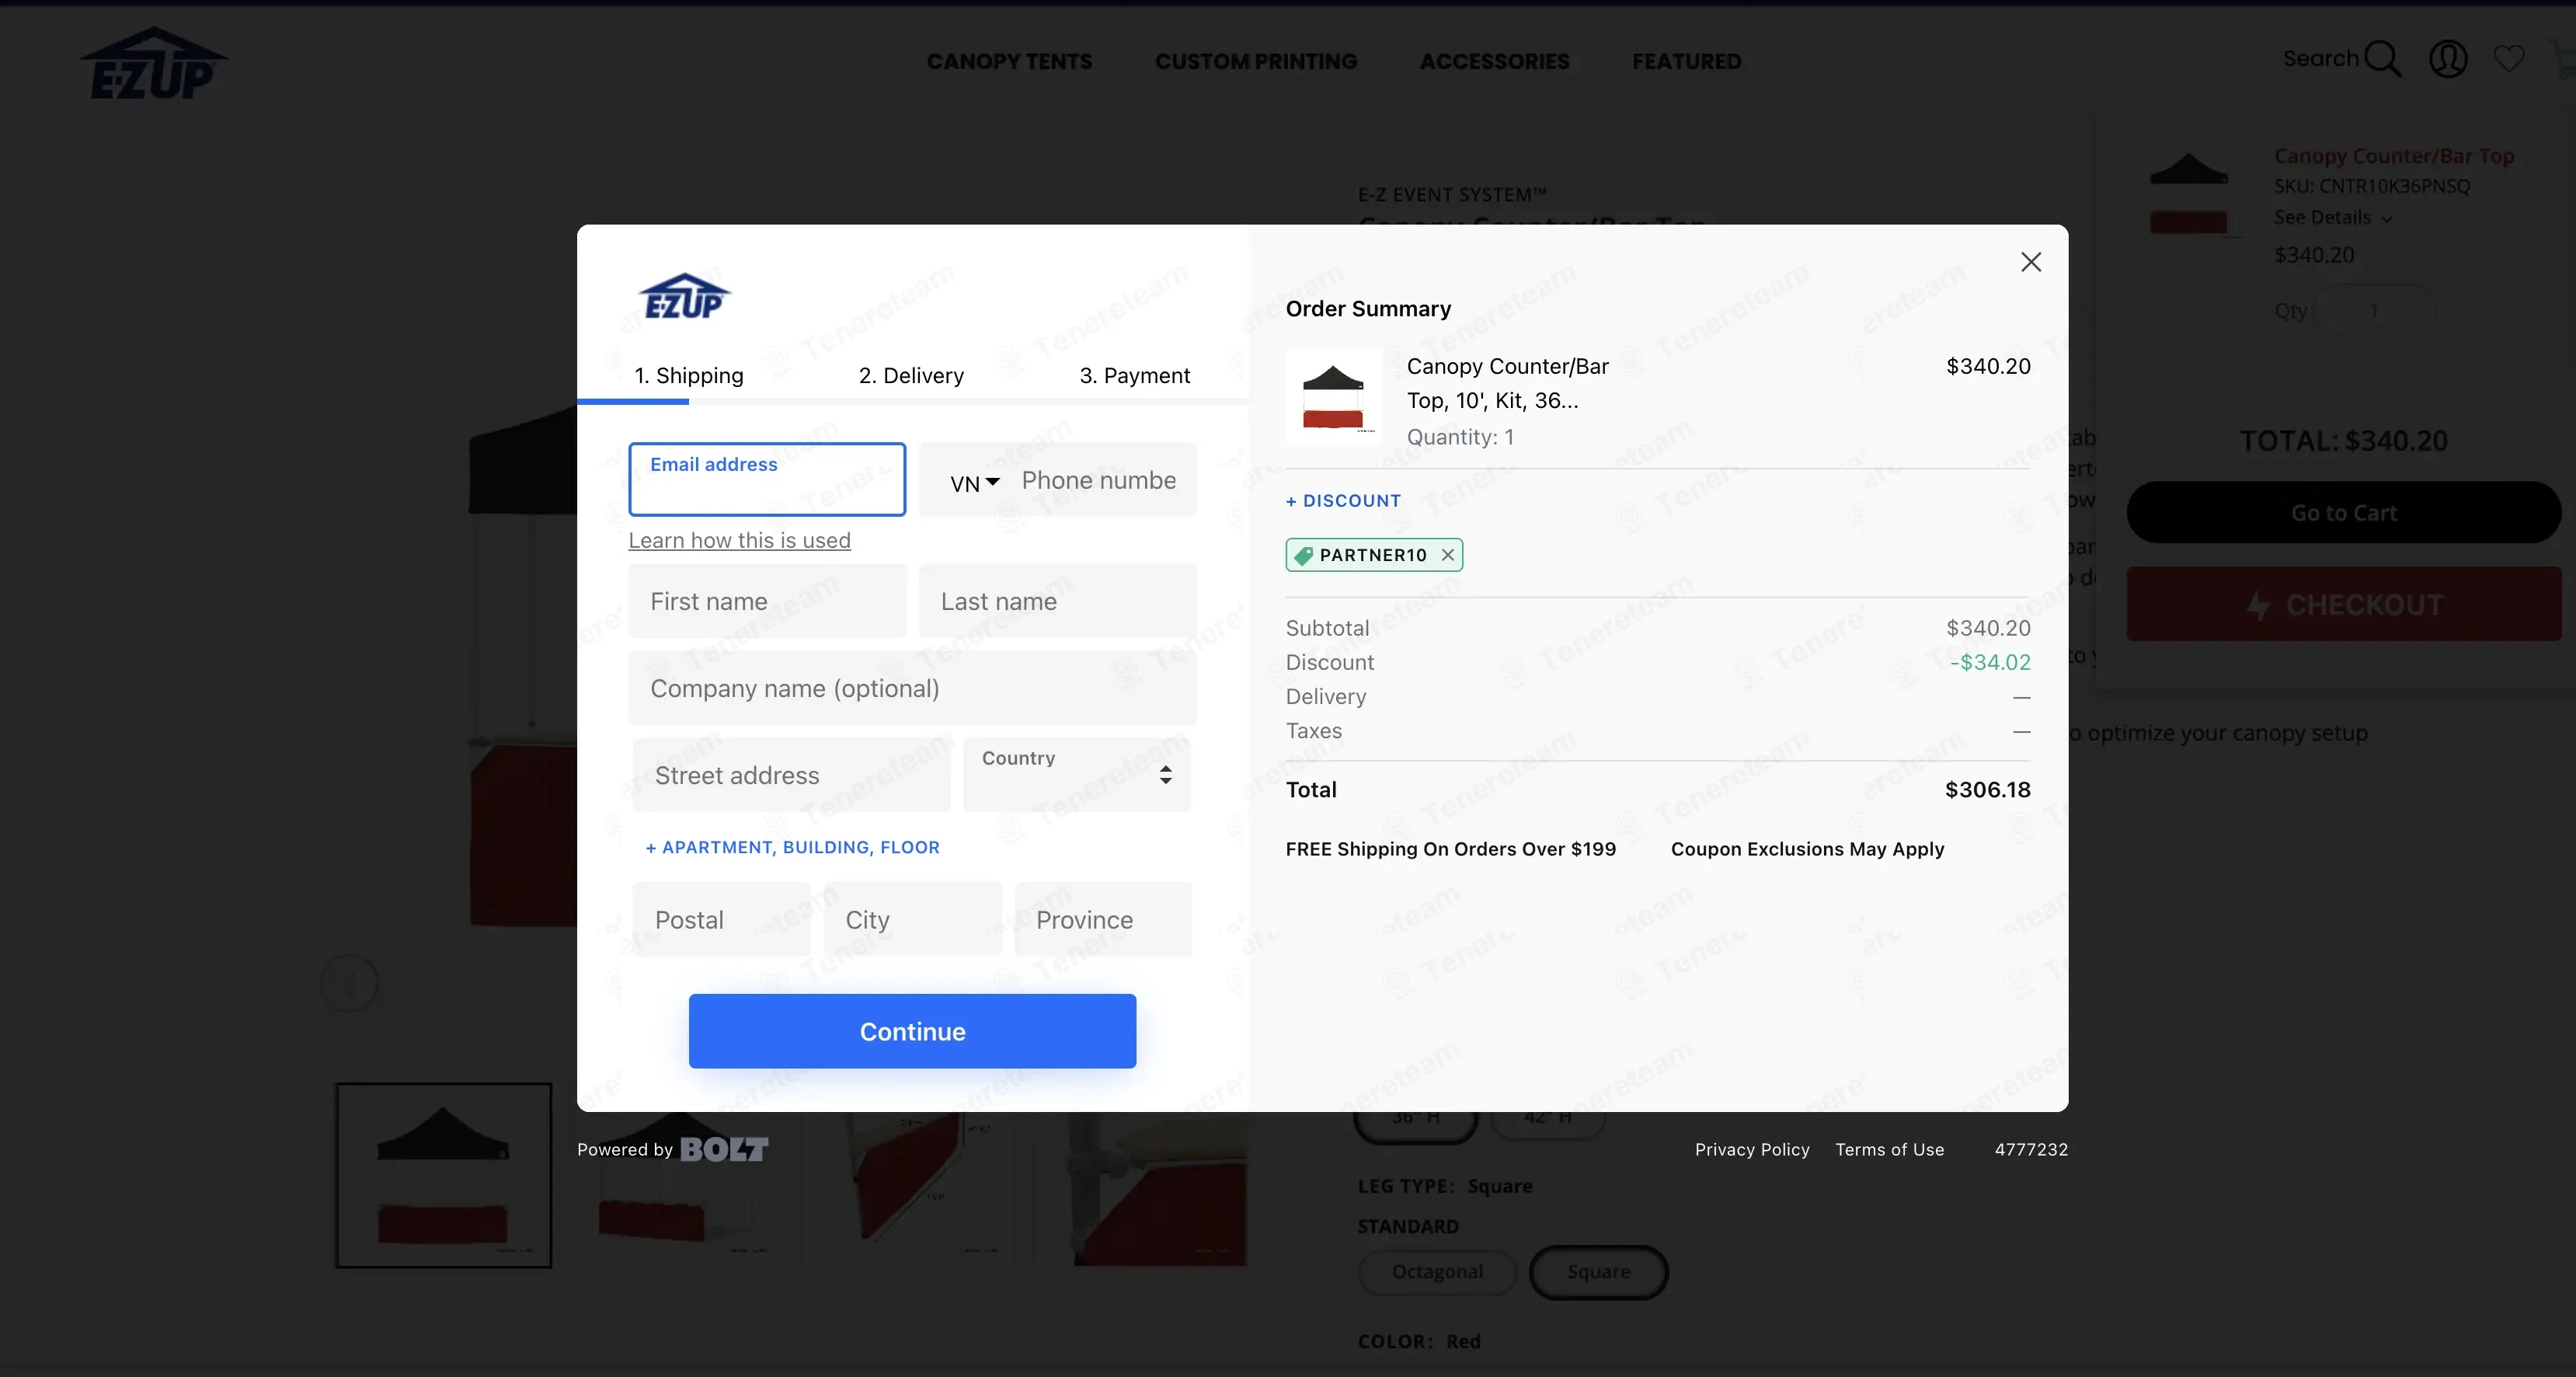
Task: Click the blue Continue button
Action: pyautogui.click(x=912, y=1031)
